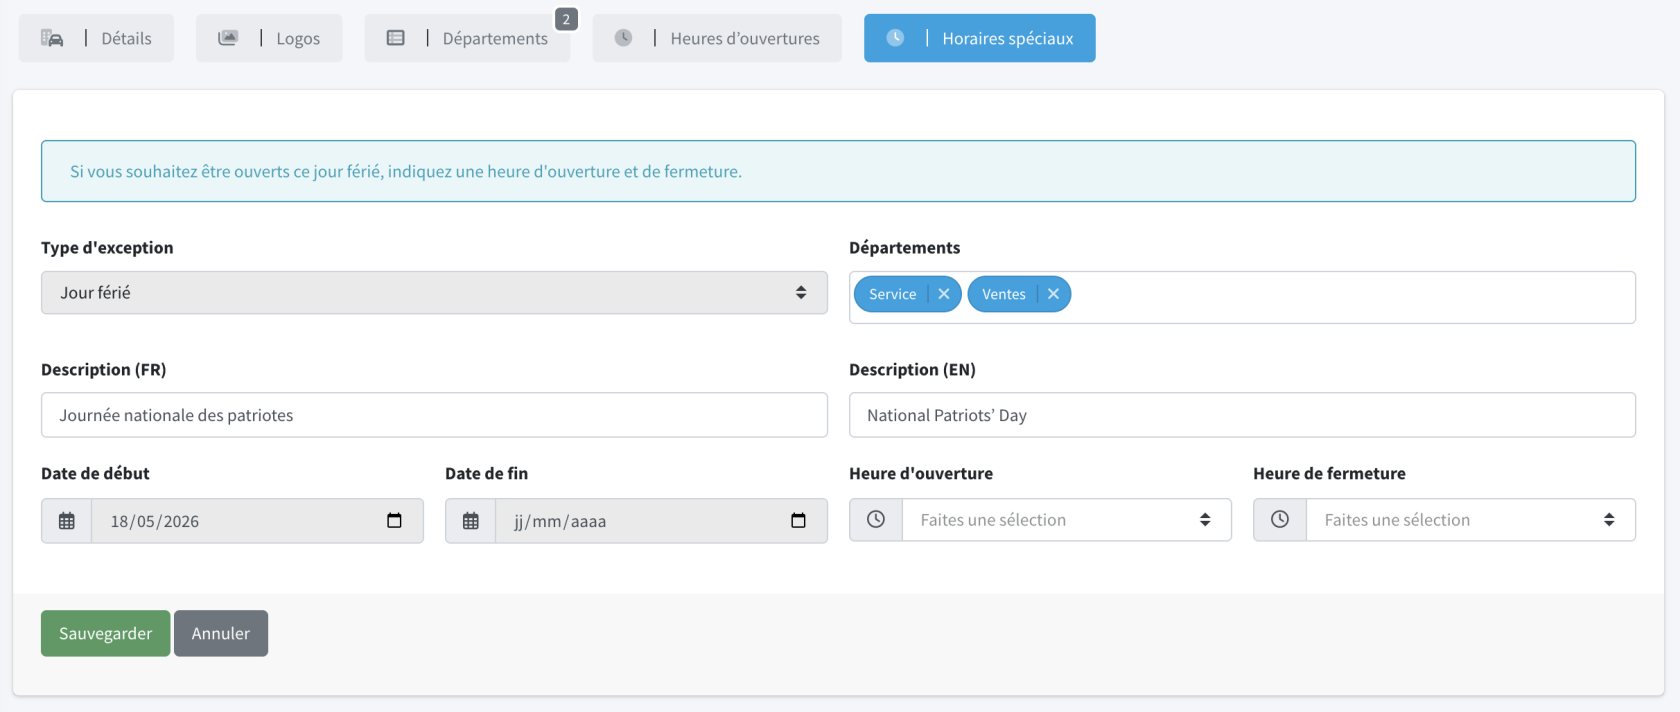This screenshot has width=1680, height=712.
Task: Click the Type d'exception label
Action: (x=107, y=247)
